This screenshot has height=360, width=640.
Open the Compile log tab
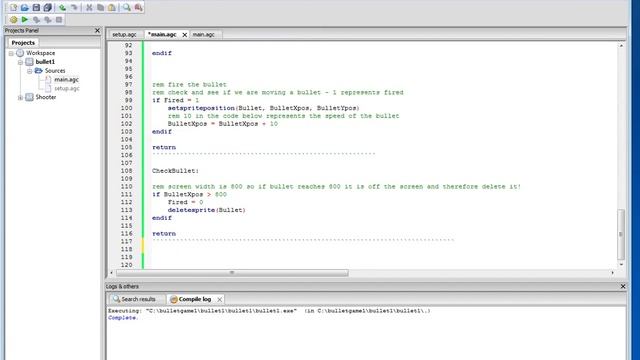click(195, 299)
